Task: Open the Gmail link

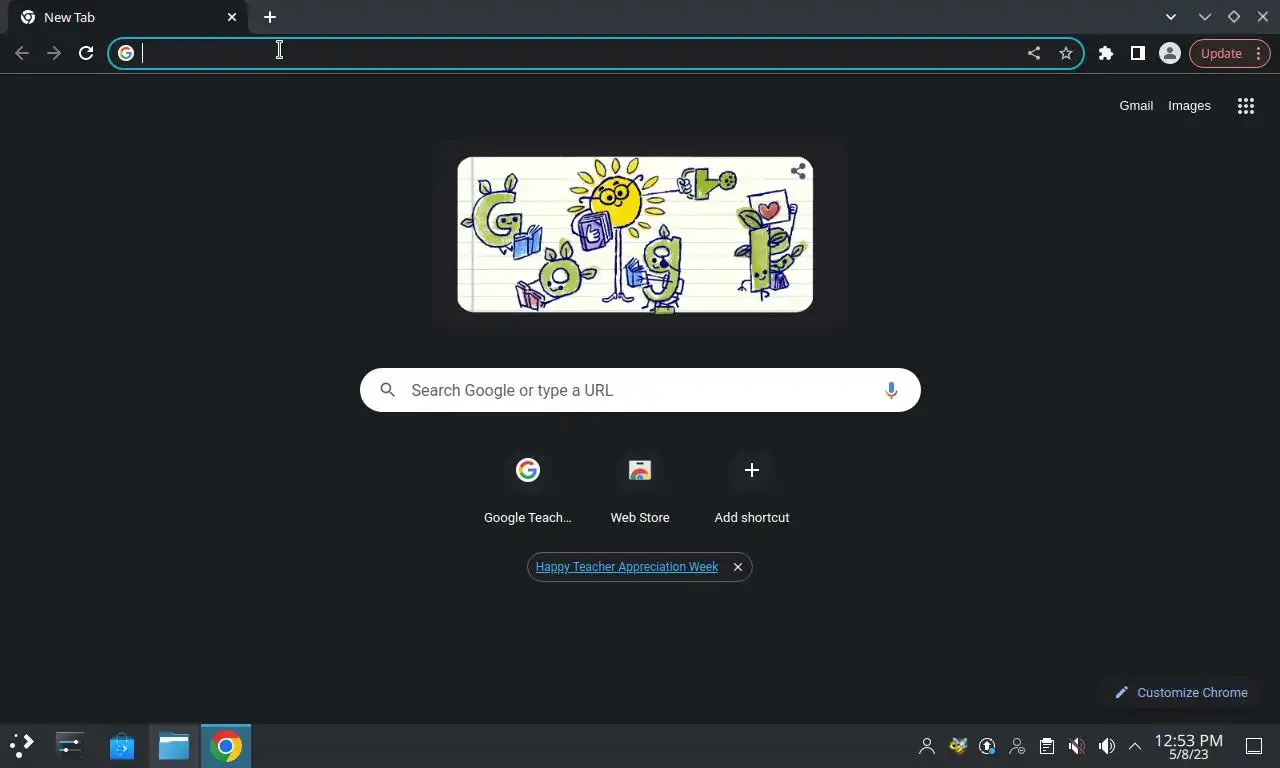Action: tap(1136, 105)
